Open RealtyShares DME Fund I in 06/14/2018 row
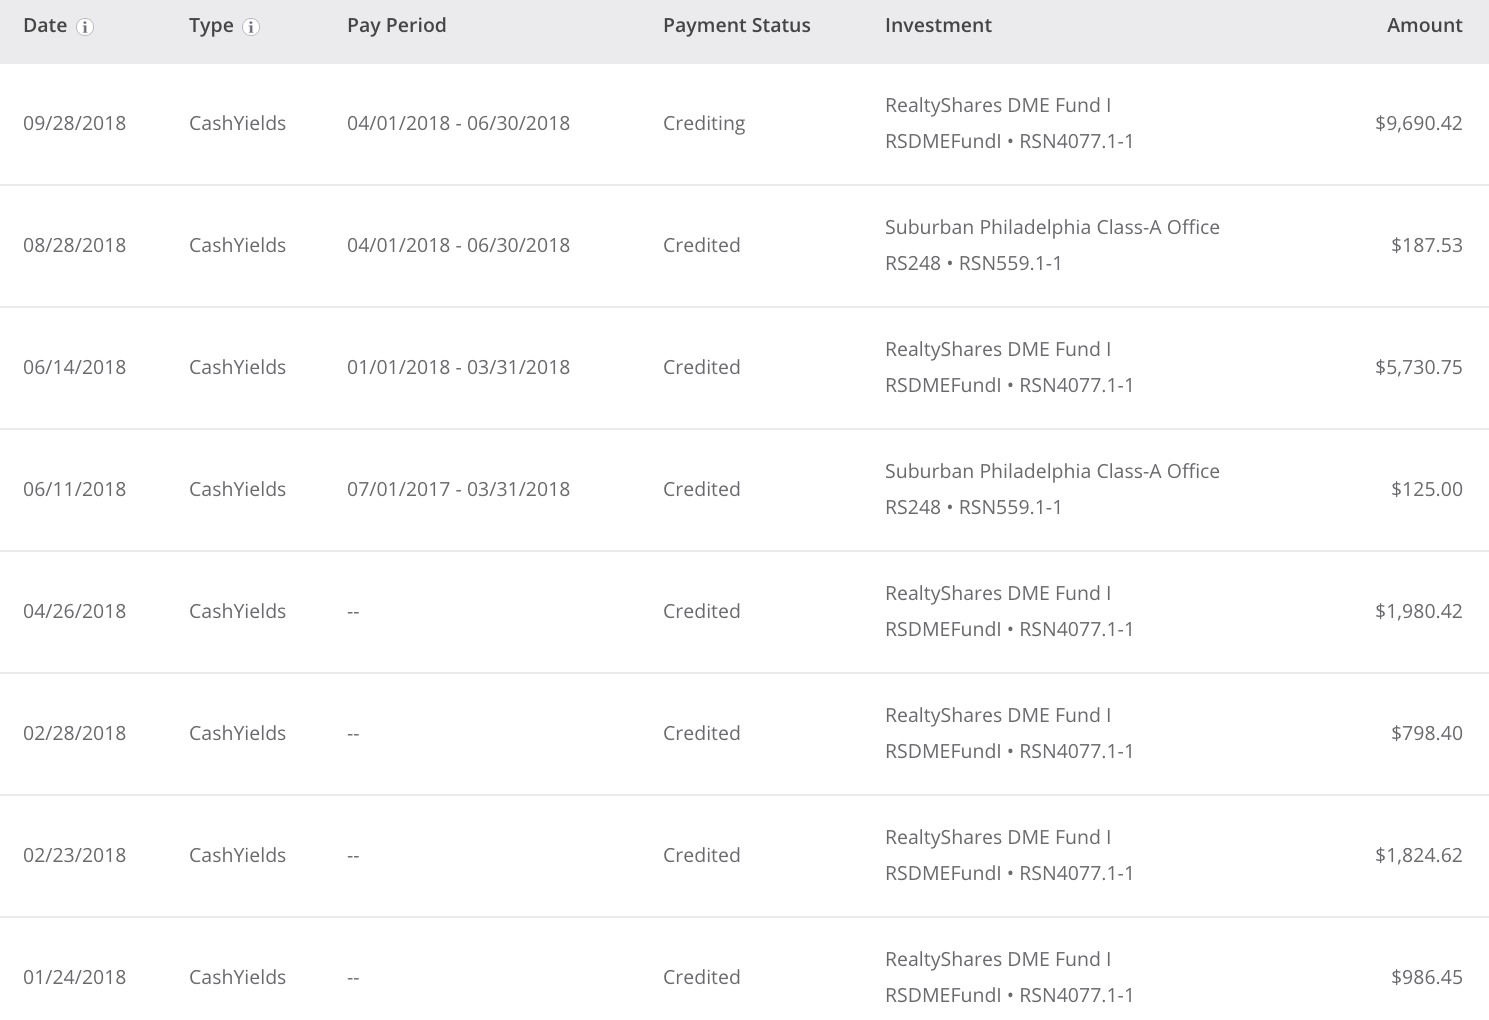The height and width of the screenshot is (1020, 1489). click(x=997, y=350)
